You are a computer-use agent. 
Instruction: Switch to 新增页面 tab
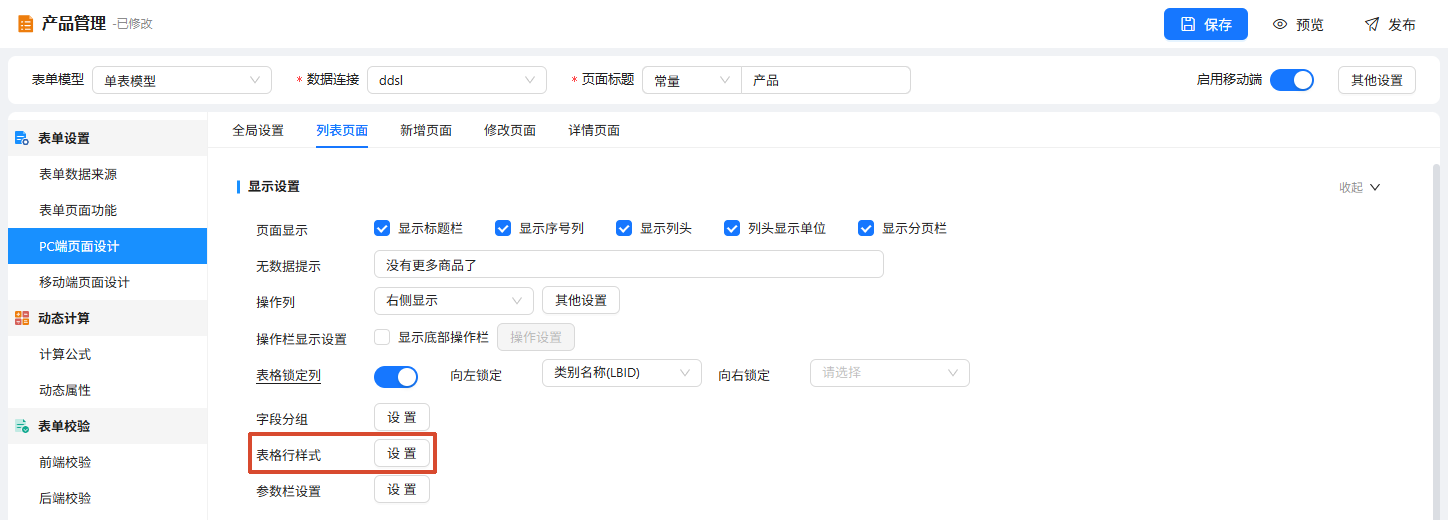coord(426,130)
